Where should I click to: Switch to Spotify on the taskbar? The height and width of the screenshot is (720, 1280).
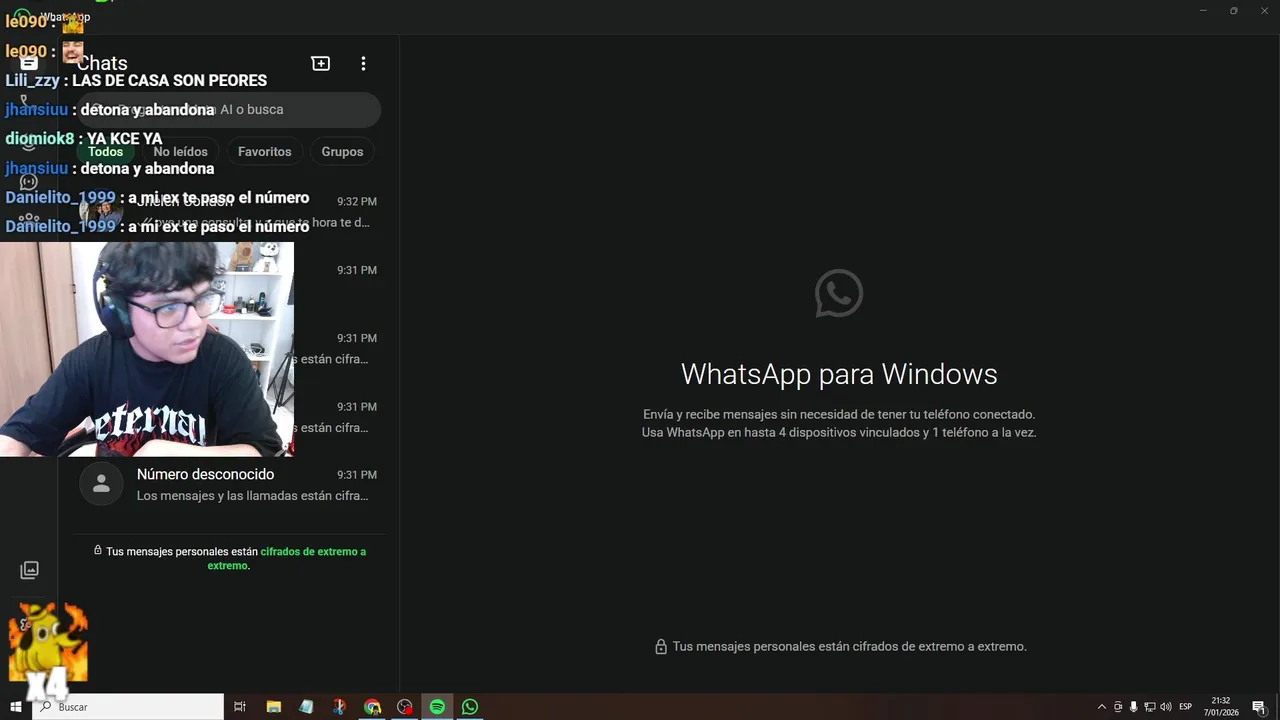(x=437, y=707)
